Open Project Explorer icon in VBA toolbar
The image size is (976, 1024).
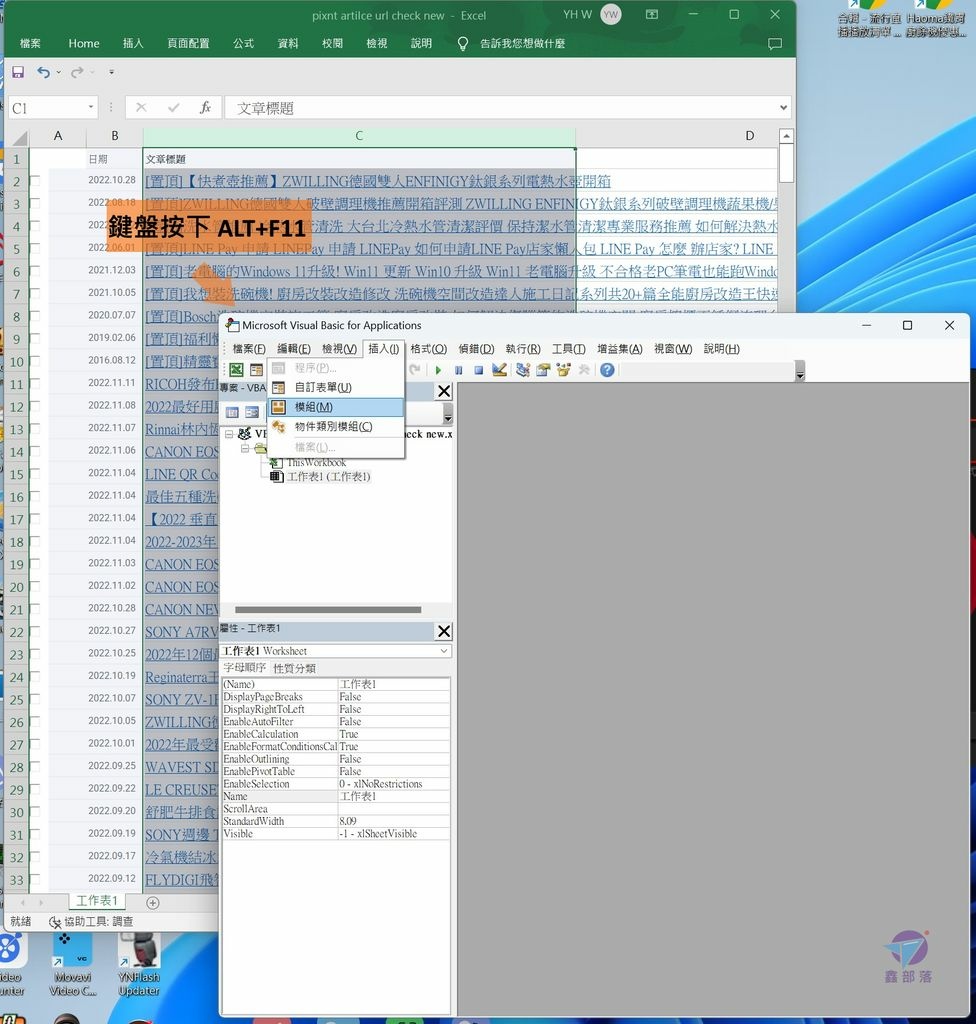tap(522, 370)
